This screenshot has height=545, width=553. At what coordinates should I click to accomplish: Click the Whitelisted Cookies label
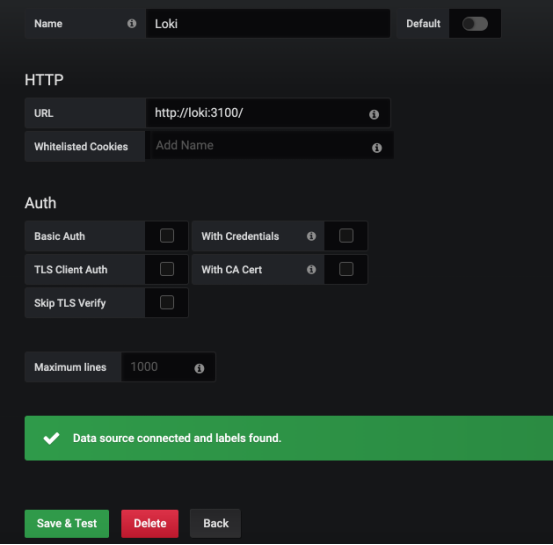click(x=81, y=146)
